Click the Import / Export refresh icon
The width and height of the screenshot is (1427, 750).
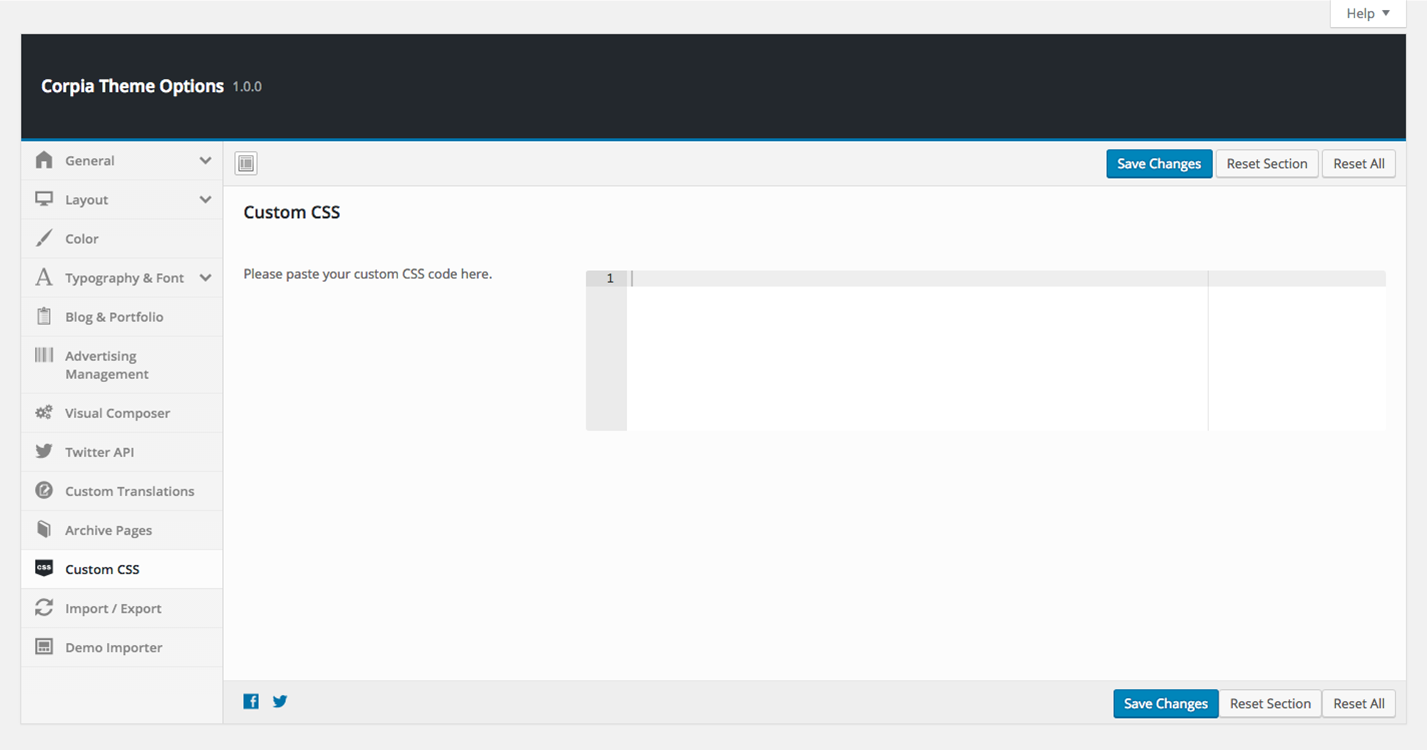[x=44, y=608]
